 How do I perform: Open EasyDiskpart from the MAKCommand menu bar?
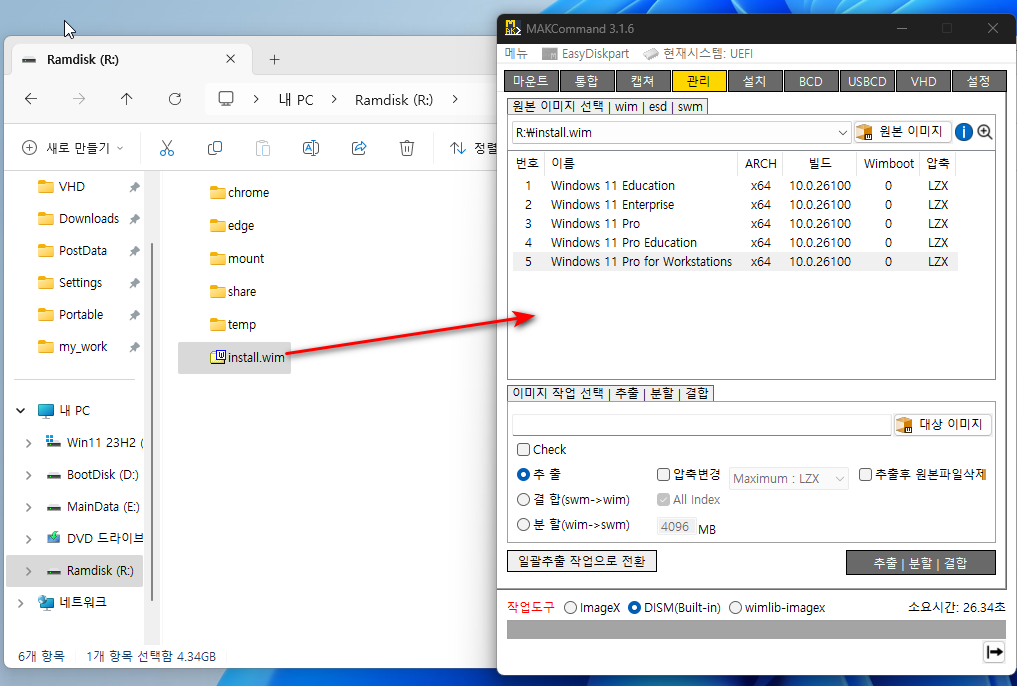[x=585, y=54]
